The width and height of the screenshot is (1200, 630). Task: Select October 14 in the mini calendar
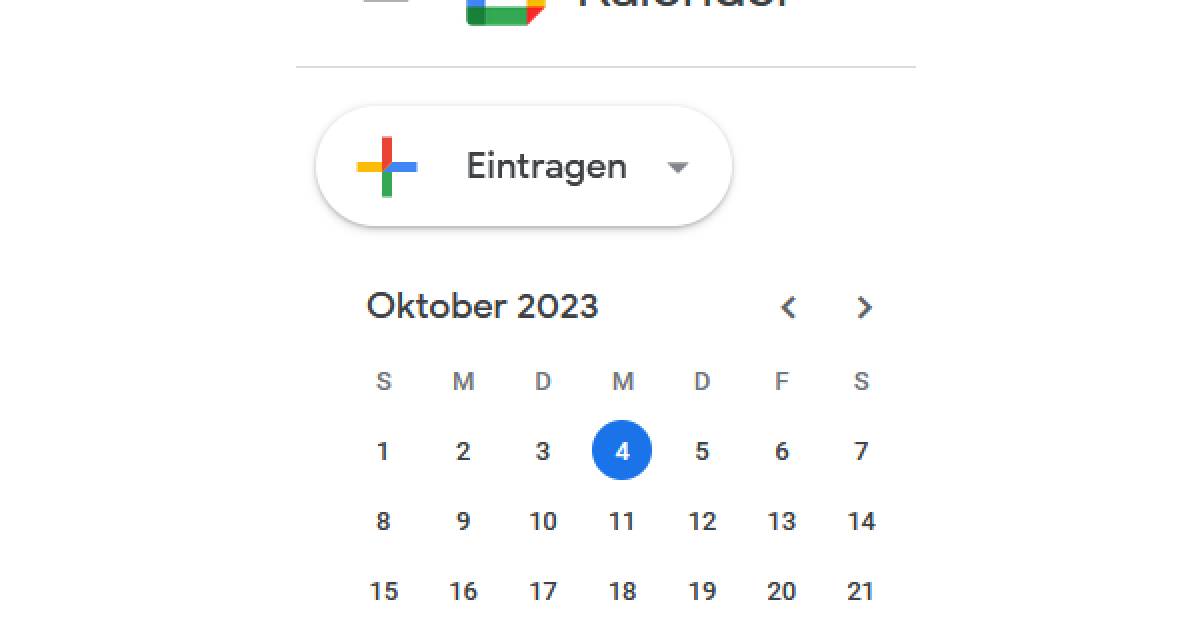coord(861,521)
